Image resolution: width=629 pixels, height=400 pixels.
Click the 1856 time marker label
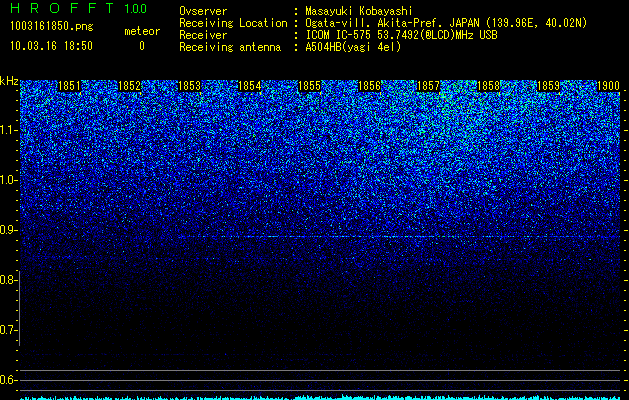(369, 86)
